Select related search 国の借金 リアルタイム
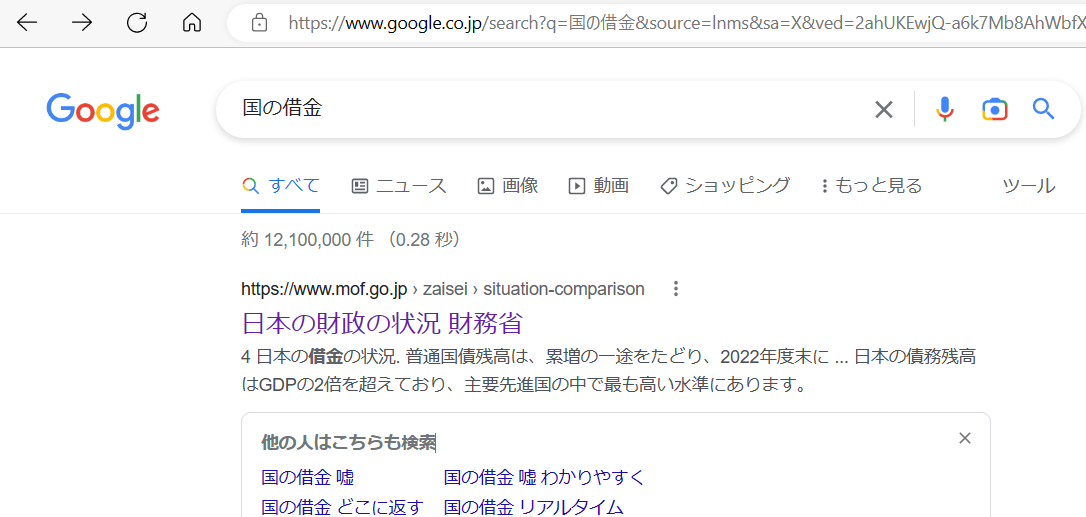1086x517 pixels. click(x=533, y=507)
